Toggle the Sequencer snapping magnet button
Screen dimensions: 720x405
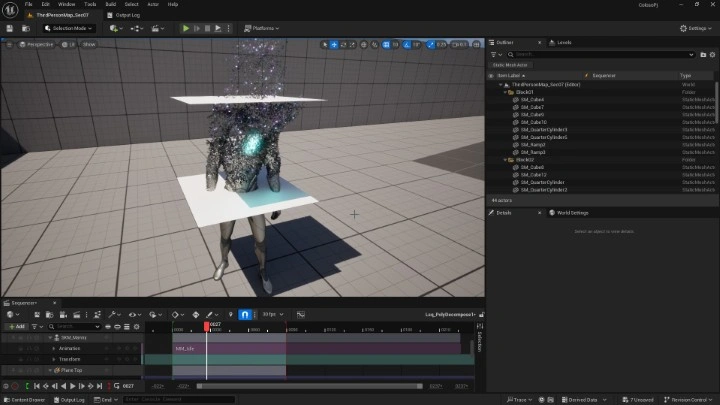[244, 314]
